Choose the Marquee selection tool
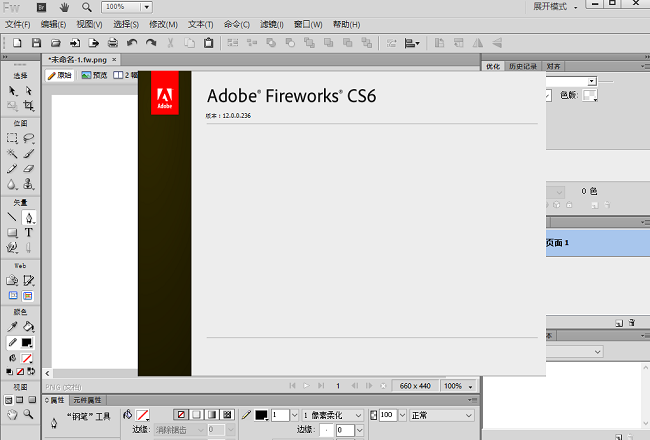 (12, 139)
